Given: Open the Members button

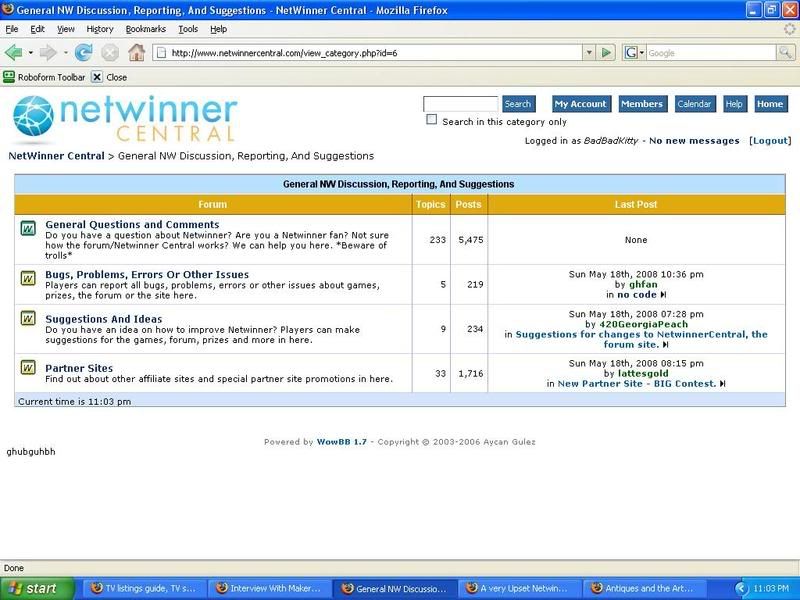Looking at the screenshot, I should [x=642, y=104].
